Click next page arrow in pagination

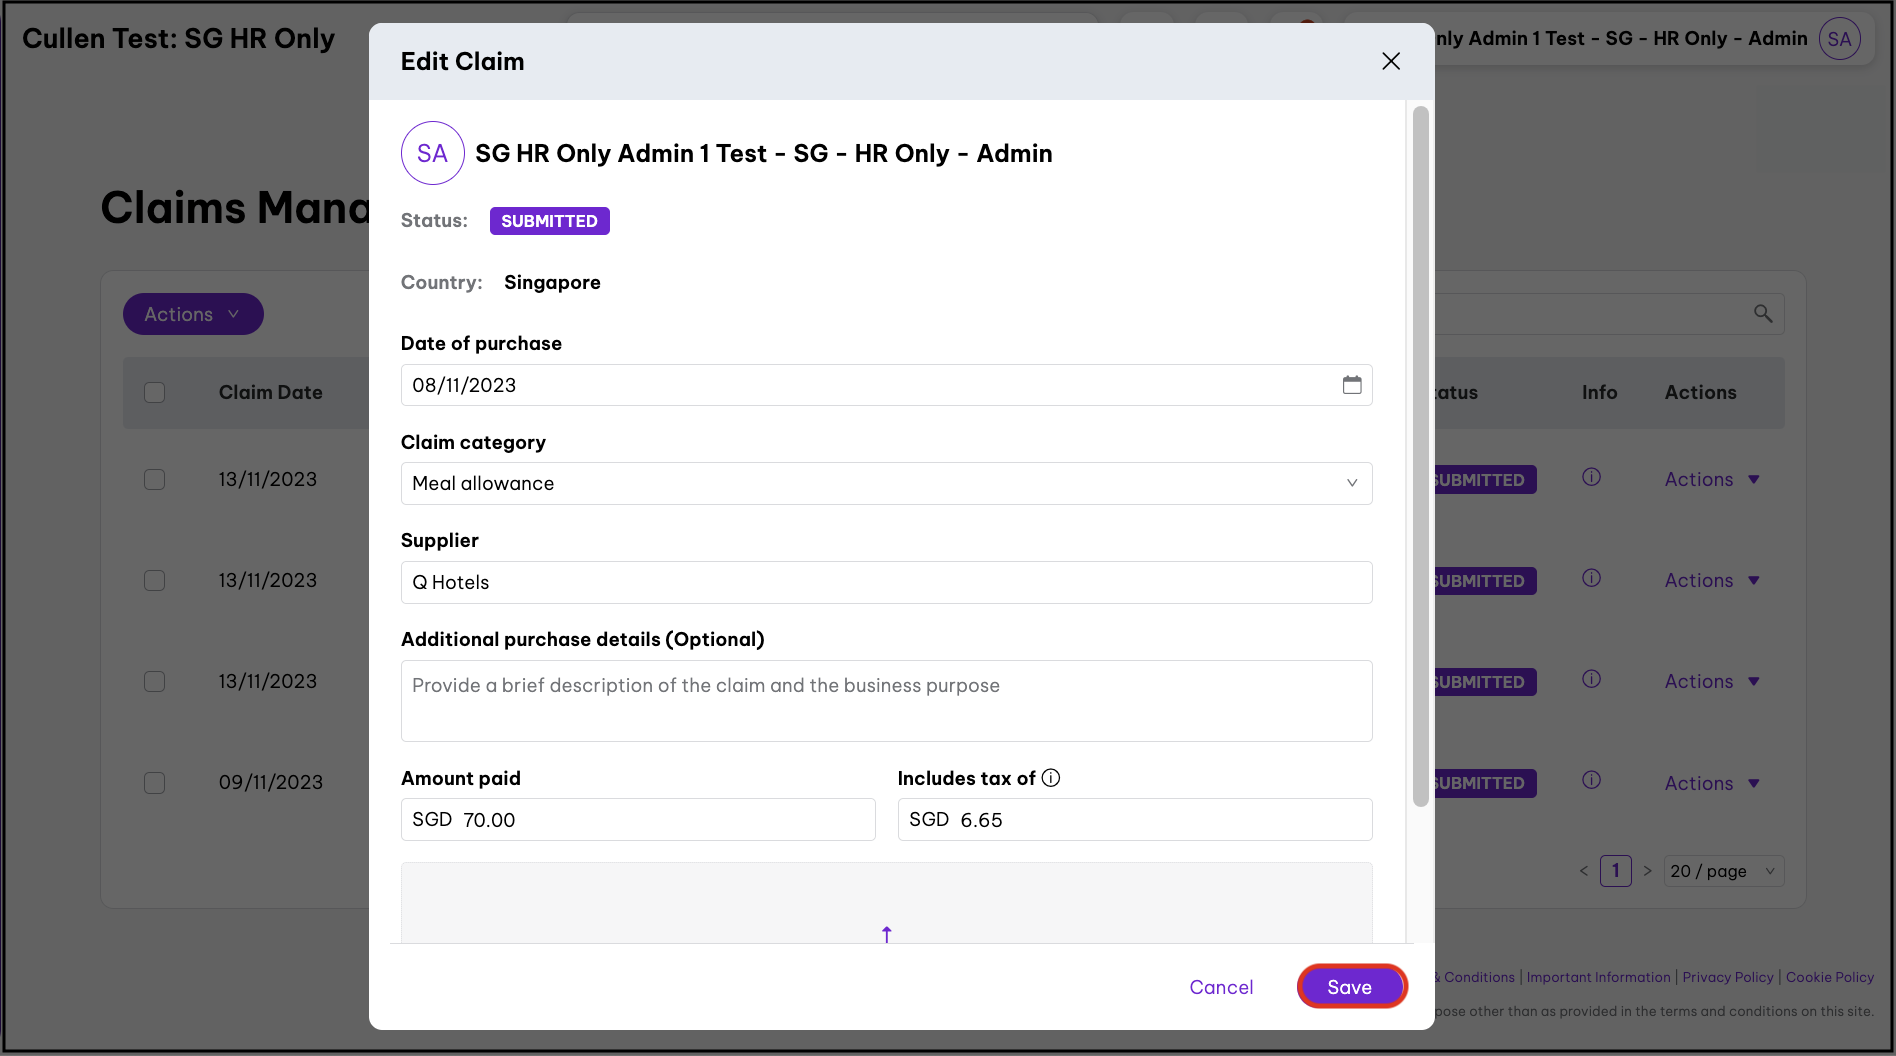1647,871
